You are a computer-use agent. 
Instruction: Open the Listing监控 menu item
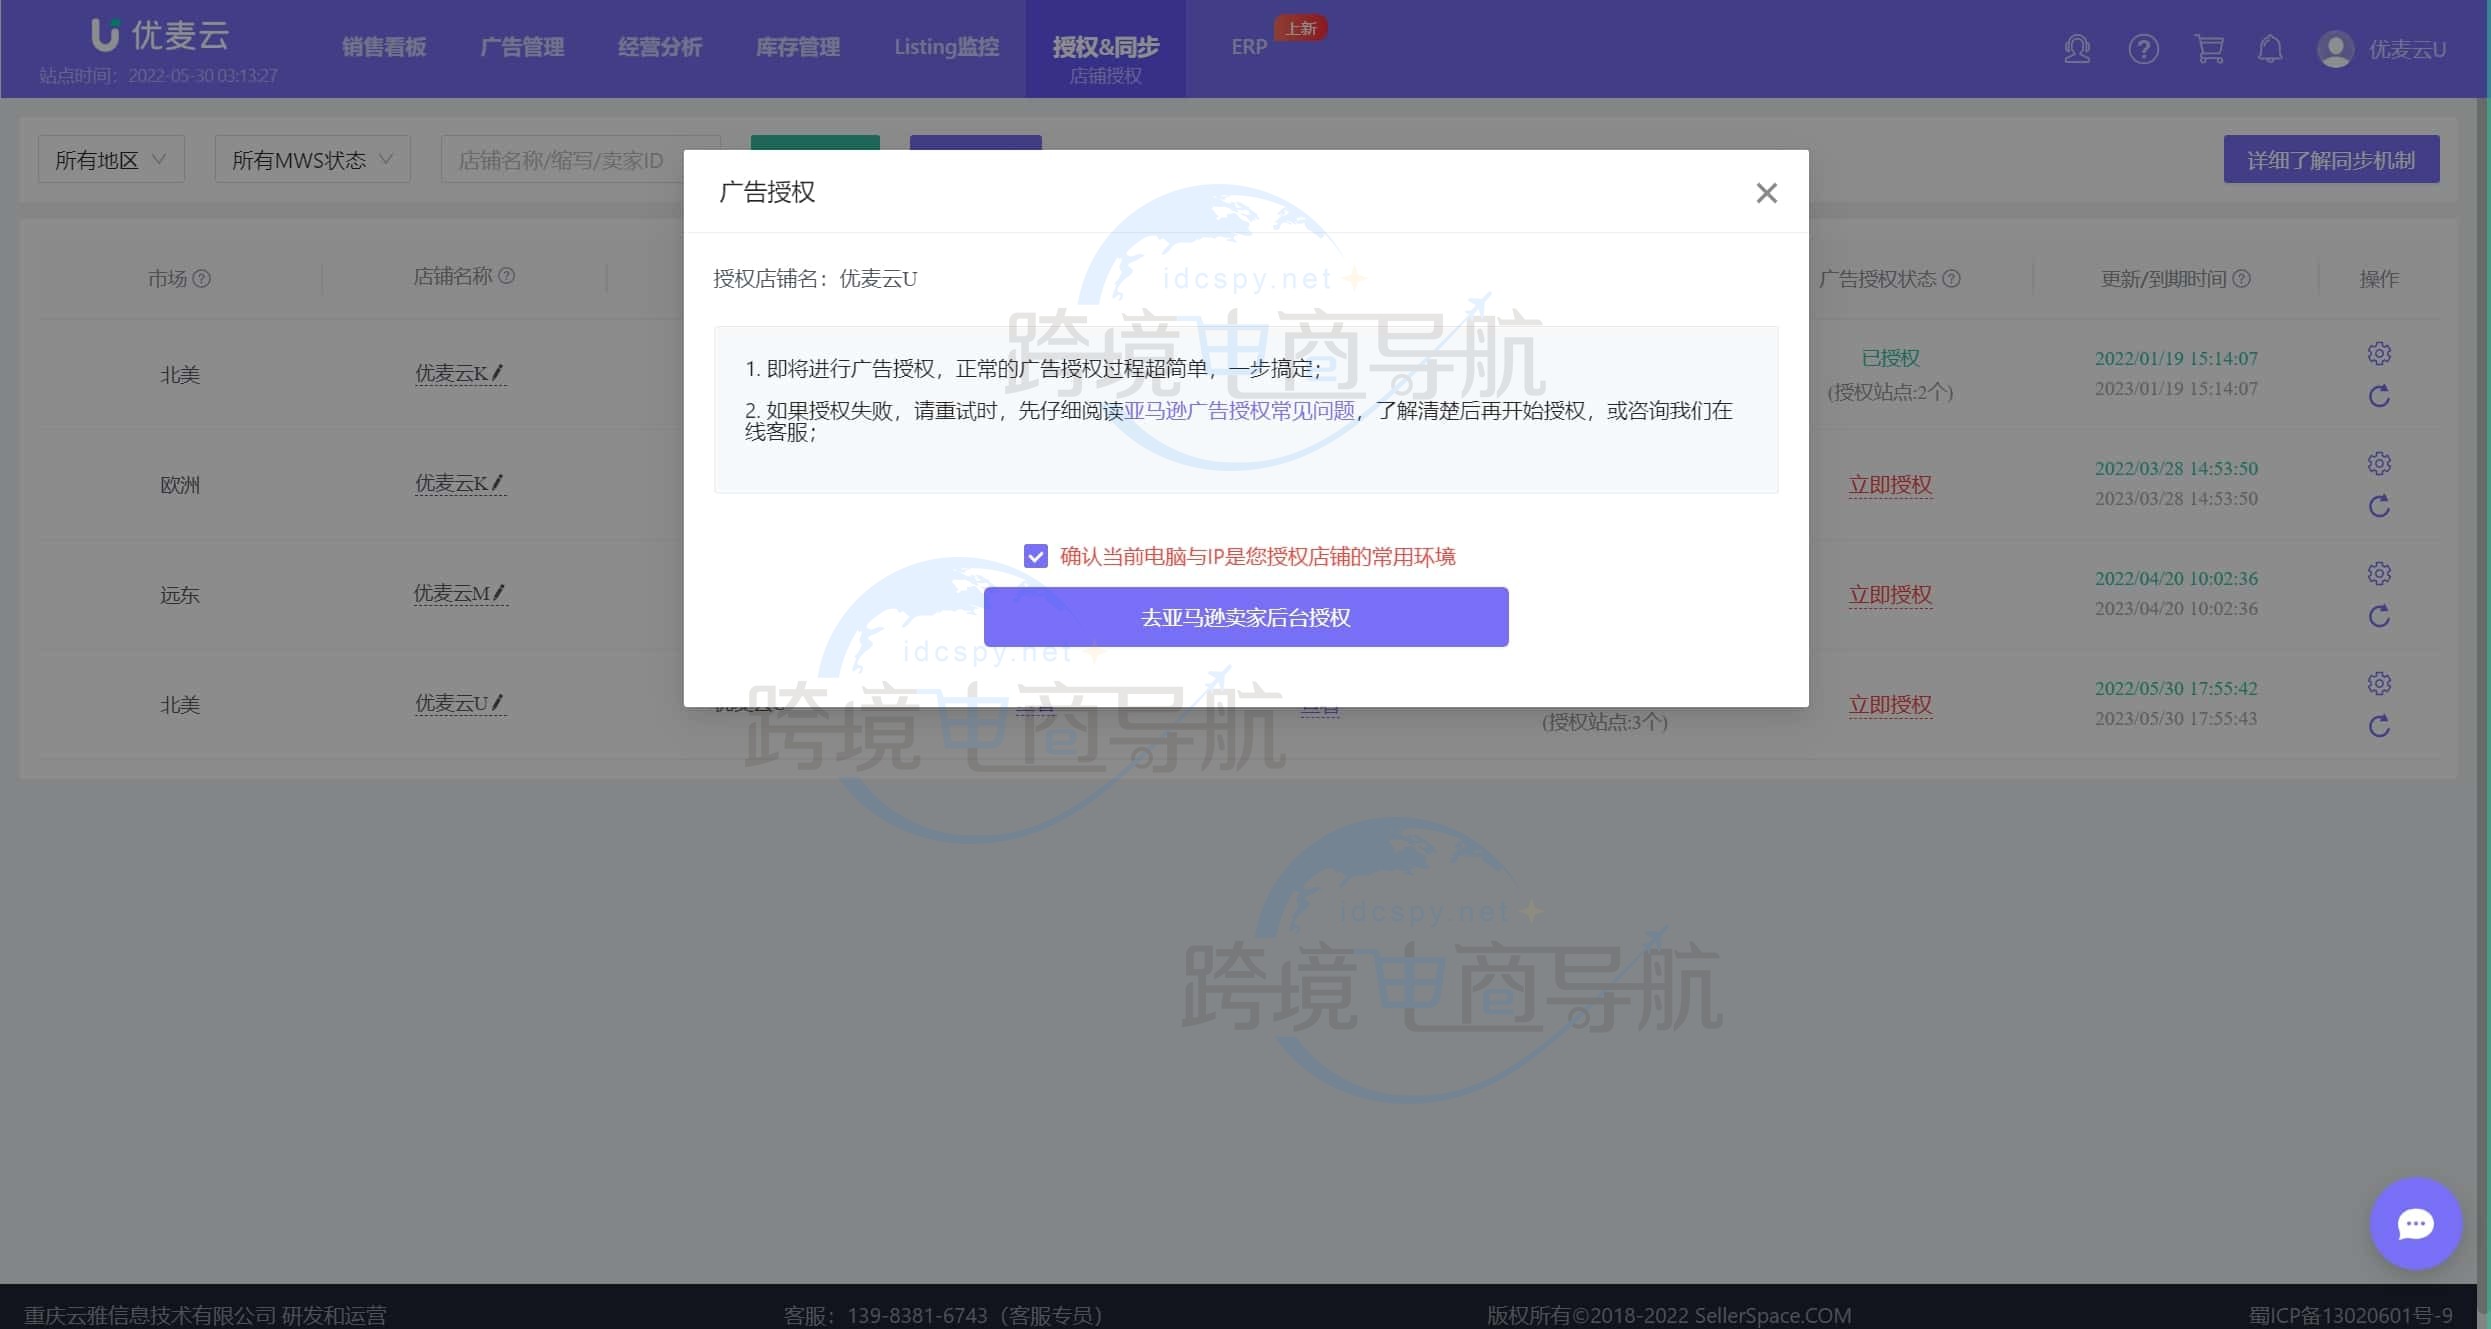[x=946, y=47]
